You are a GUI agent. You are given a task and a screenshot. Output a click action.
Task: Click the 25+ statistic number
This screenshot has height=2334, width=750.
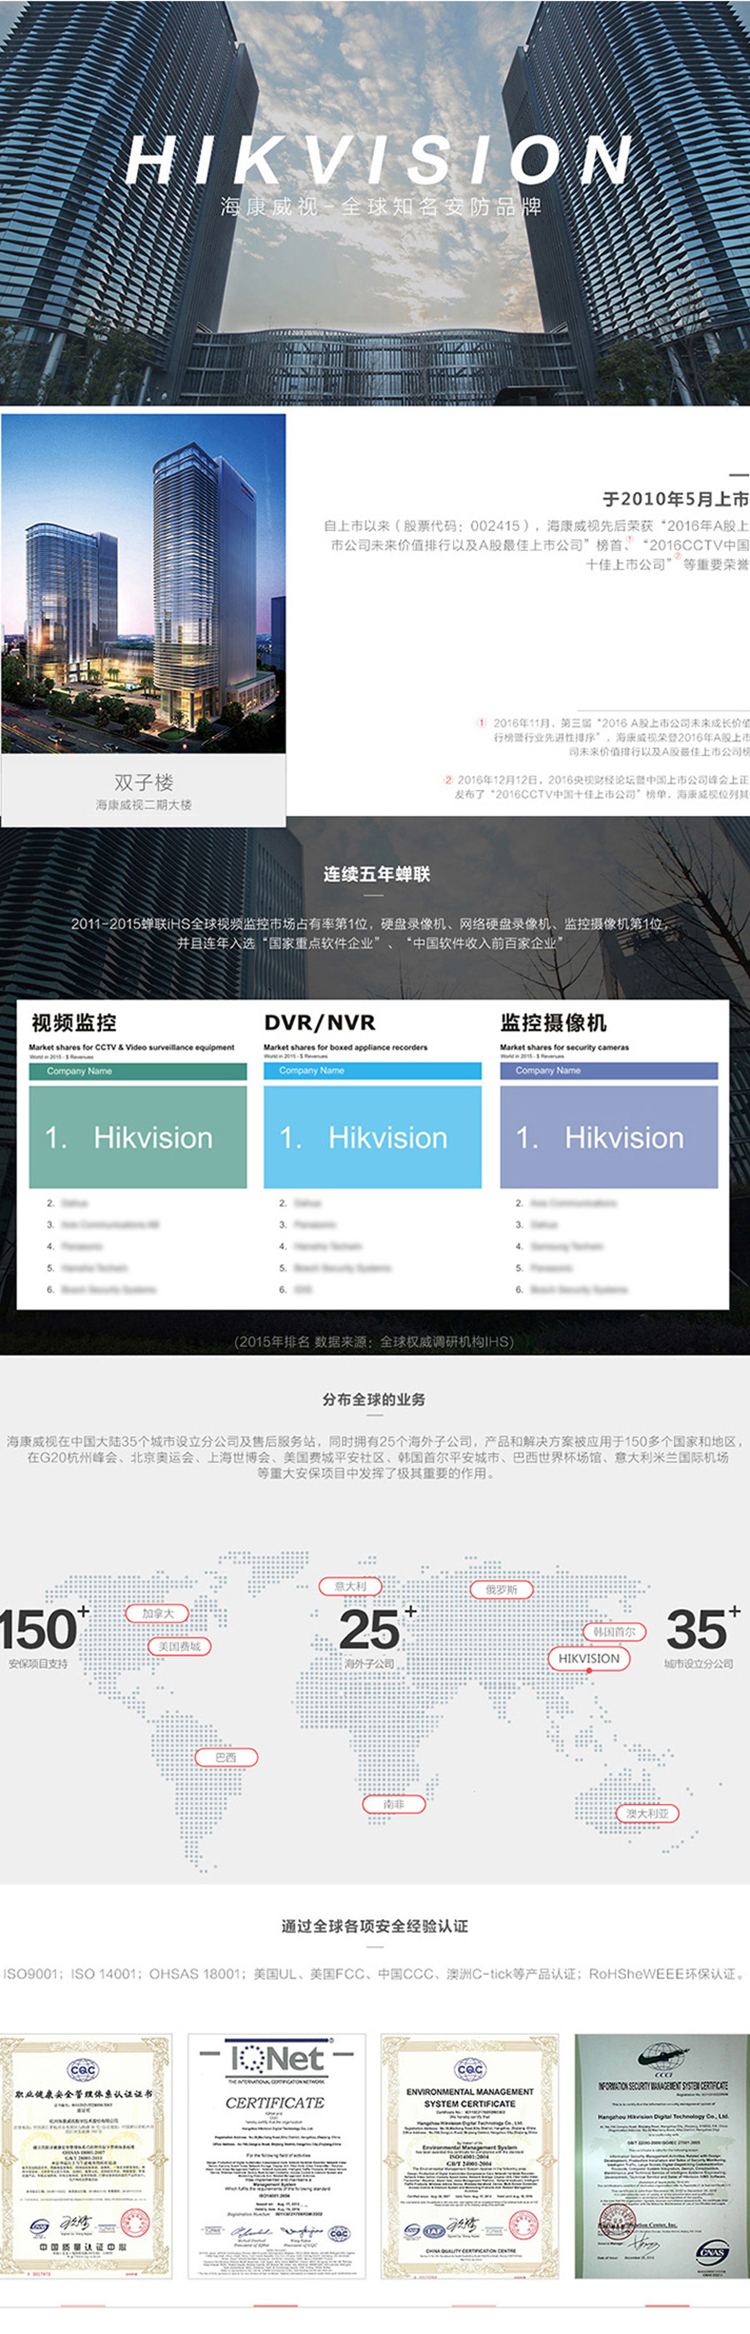coord(377,1628)
